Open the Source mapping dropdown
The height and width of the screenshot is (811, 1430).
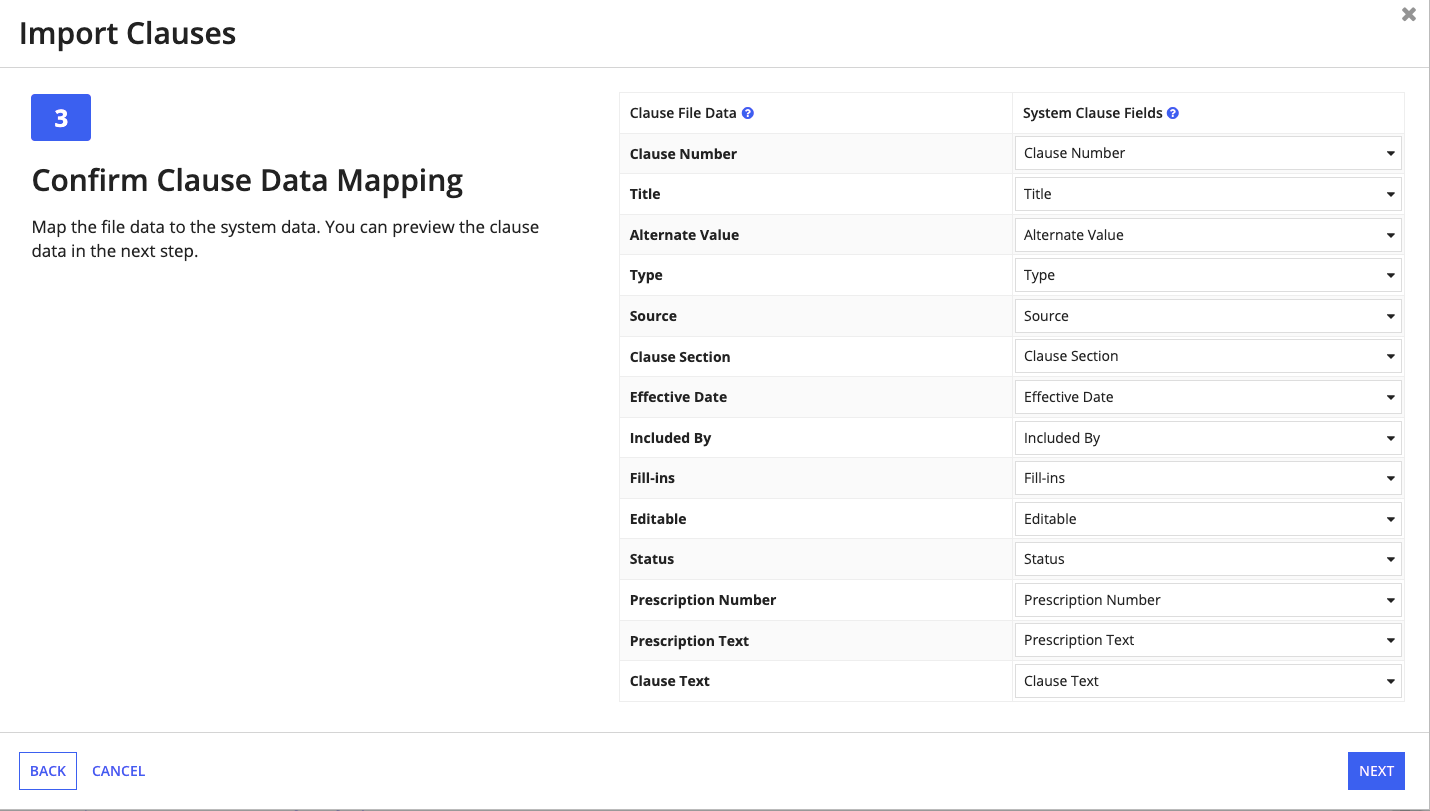point(1208,316)
